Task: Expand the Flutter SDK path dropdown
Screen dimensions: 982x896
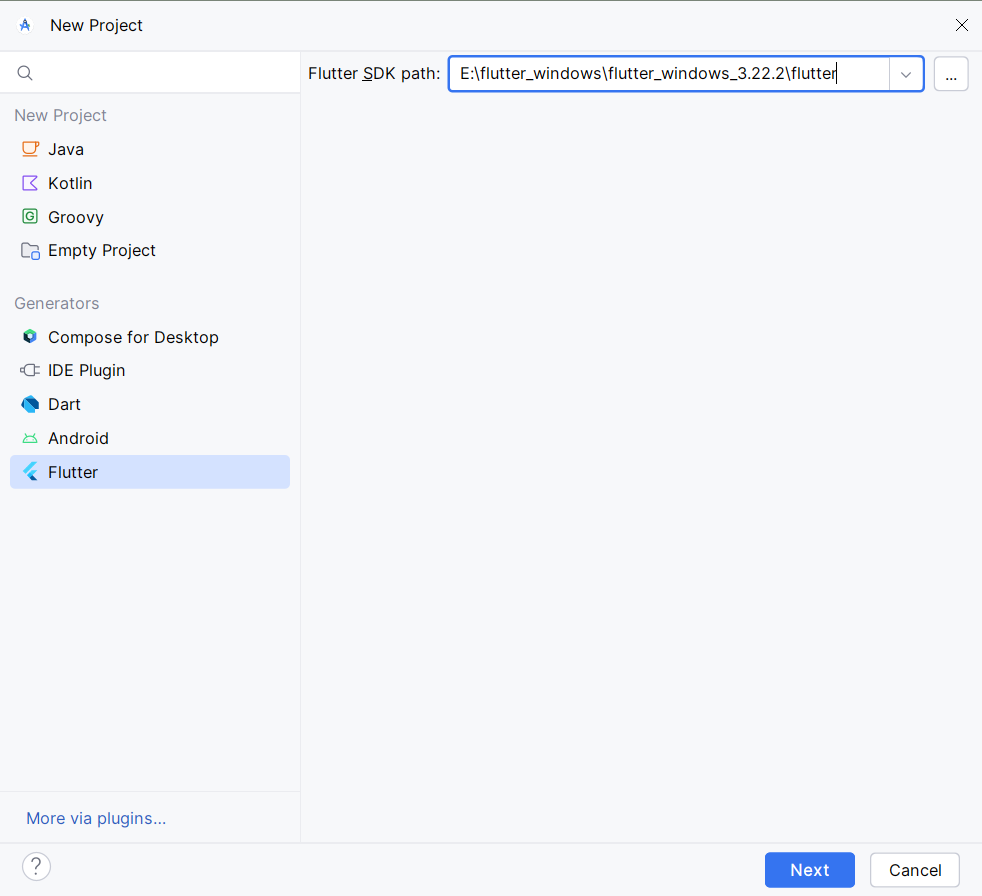Action: [906, 75]
